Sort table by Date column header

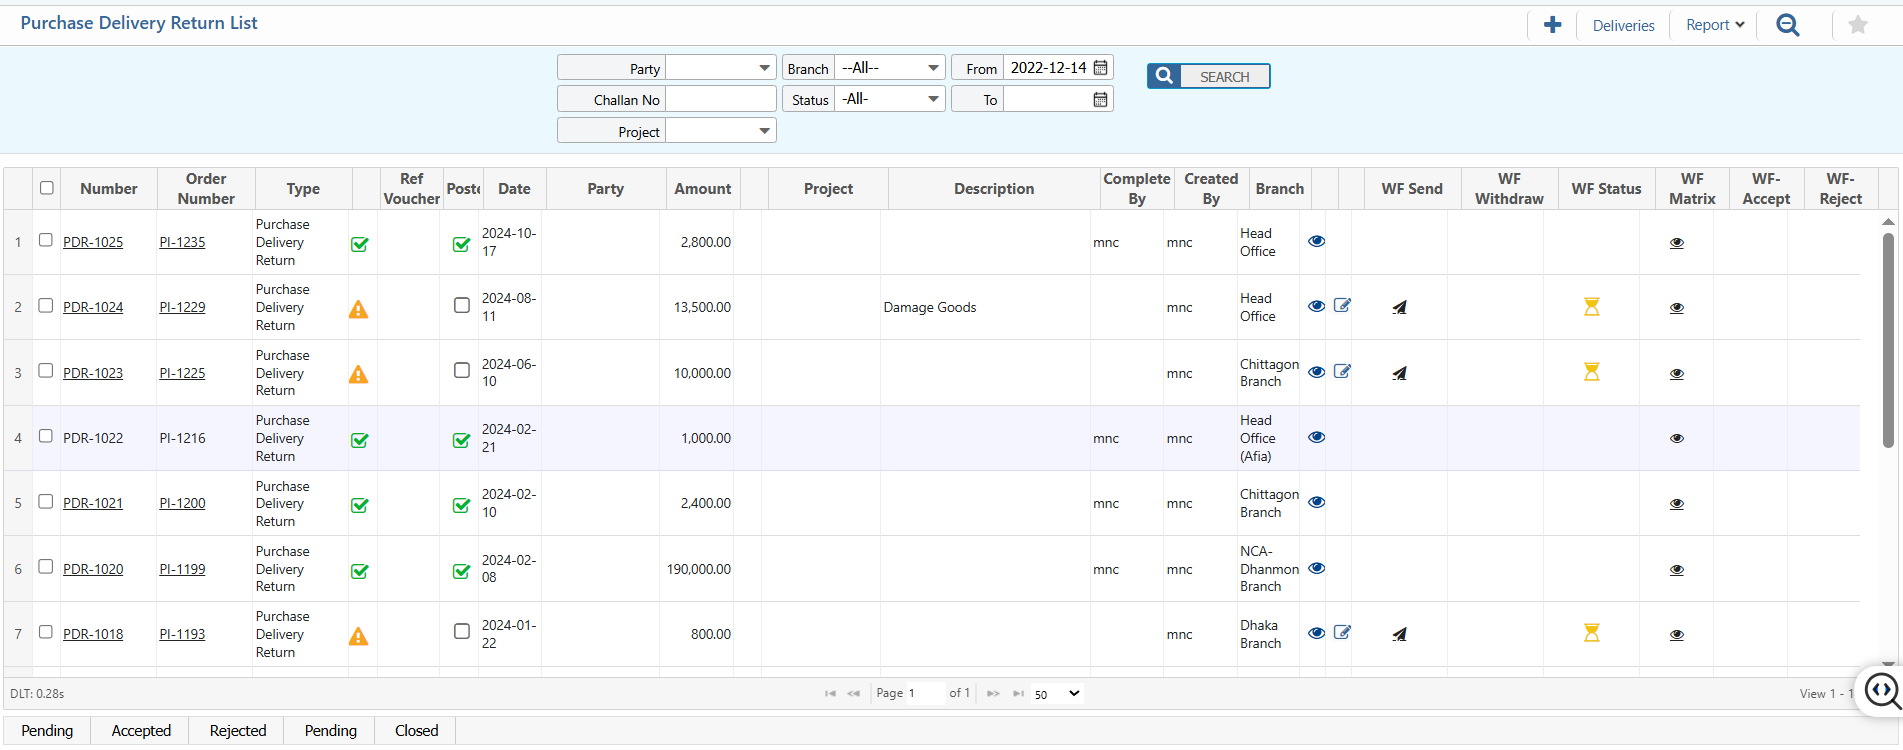pos(514,188)
